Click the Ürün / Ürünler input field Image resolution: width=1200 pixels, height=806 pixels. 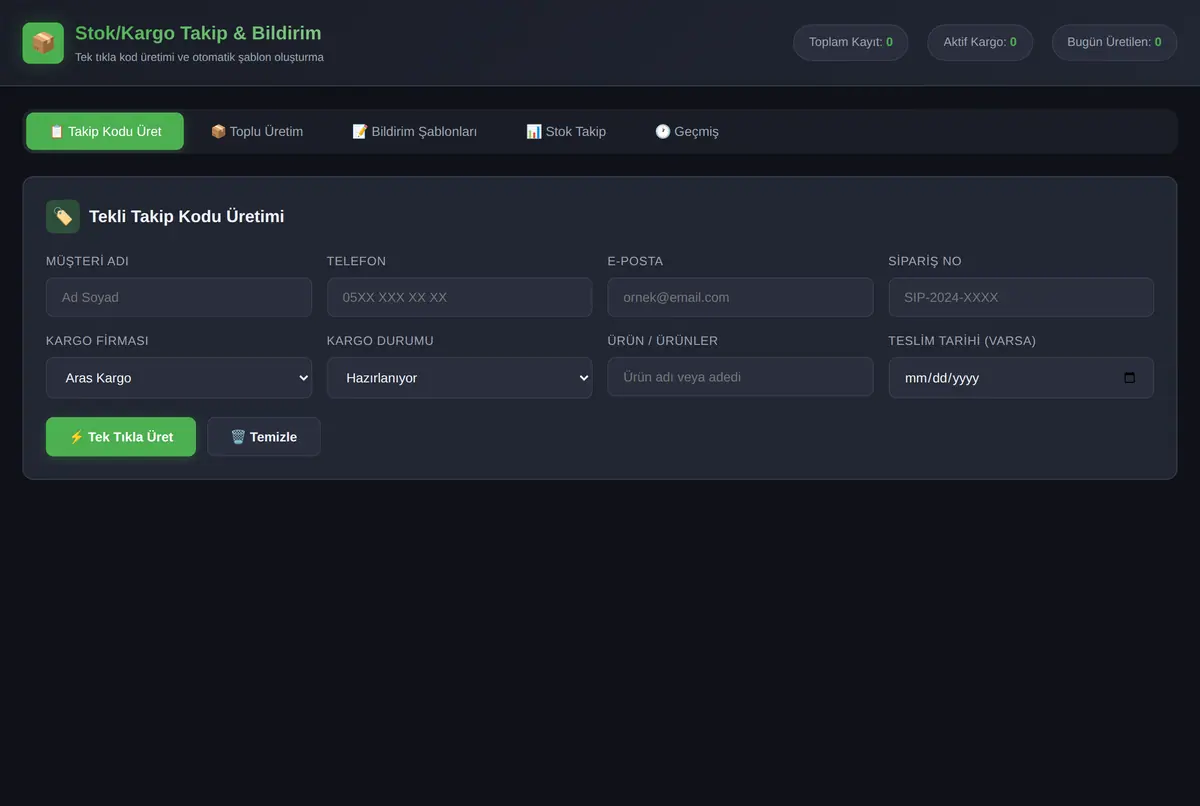(741, 377)
